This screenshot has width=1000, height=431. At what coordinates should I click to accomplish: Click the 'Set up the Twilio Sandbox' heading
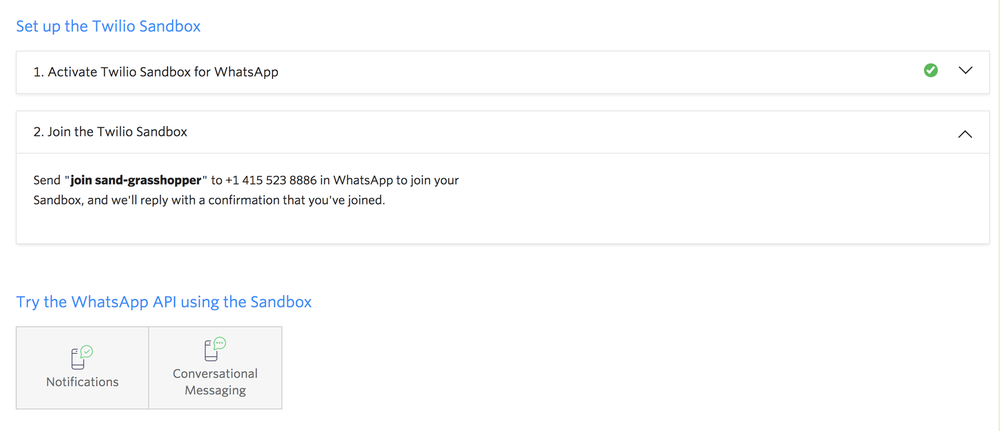point(108,26)
